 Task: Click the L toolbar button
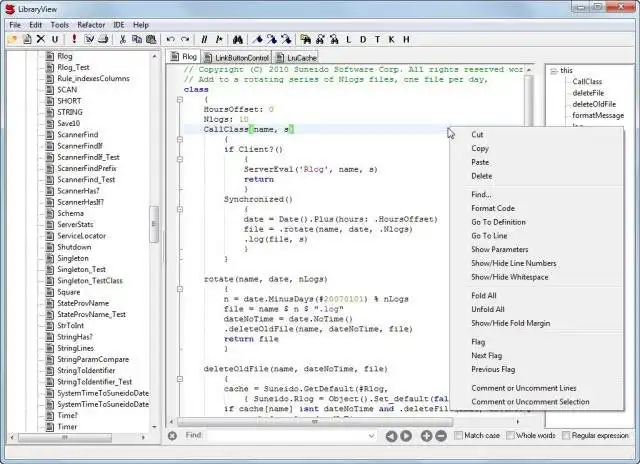(348, 40)
